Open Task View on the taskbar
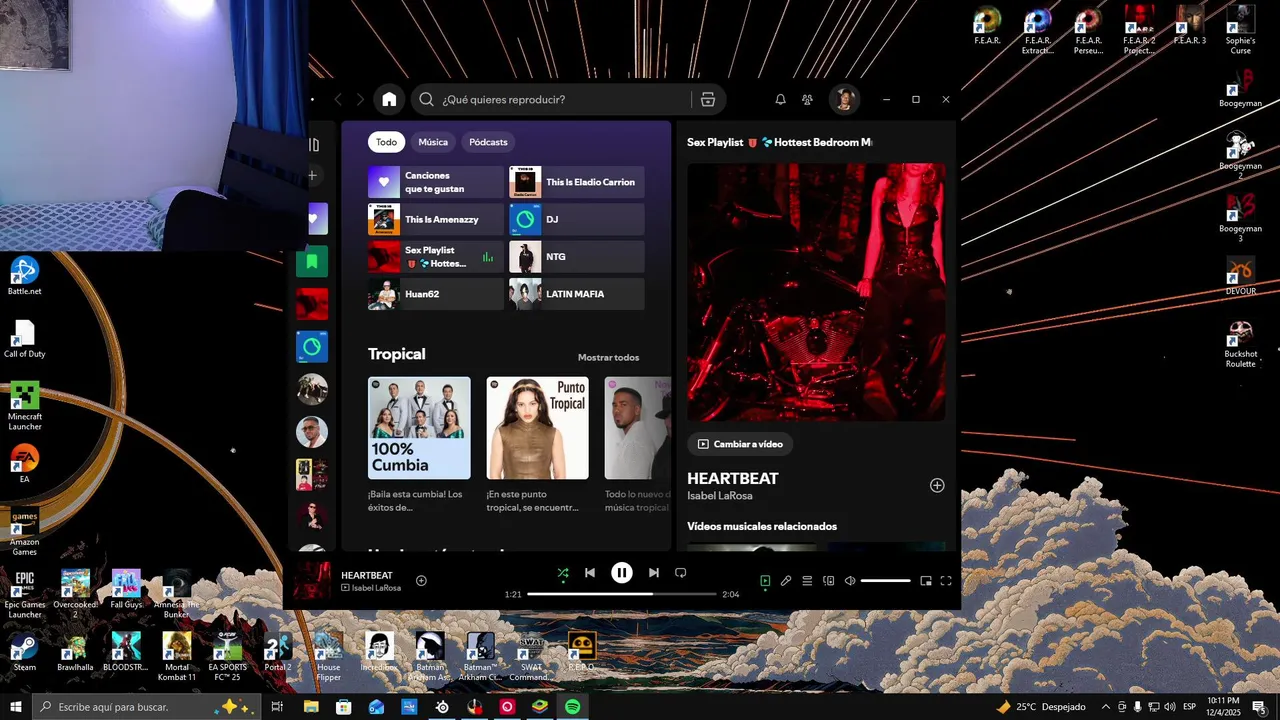 (278, 707)
